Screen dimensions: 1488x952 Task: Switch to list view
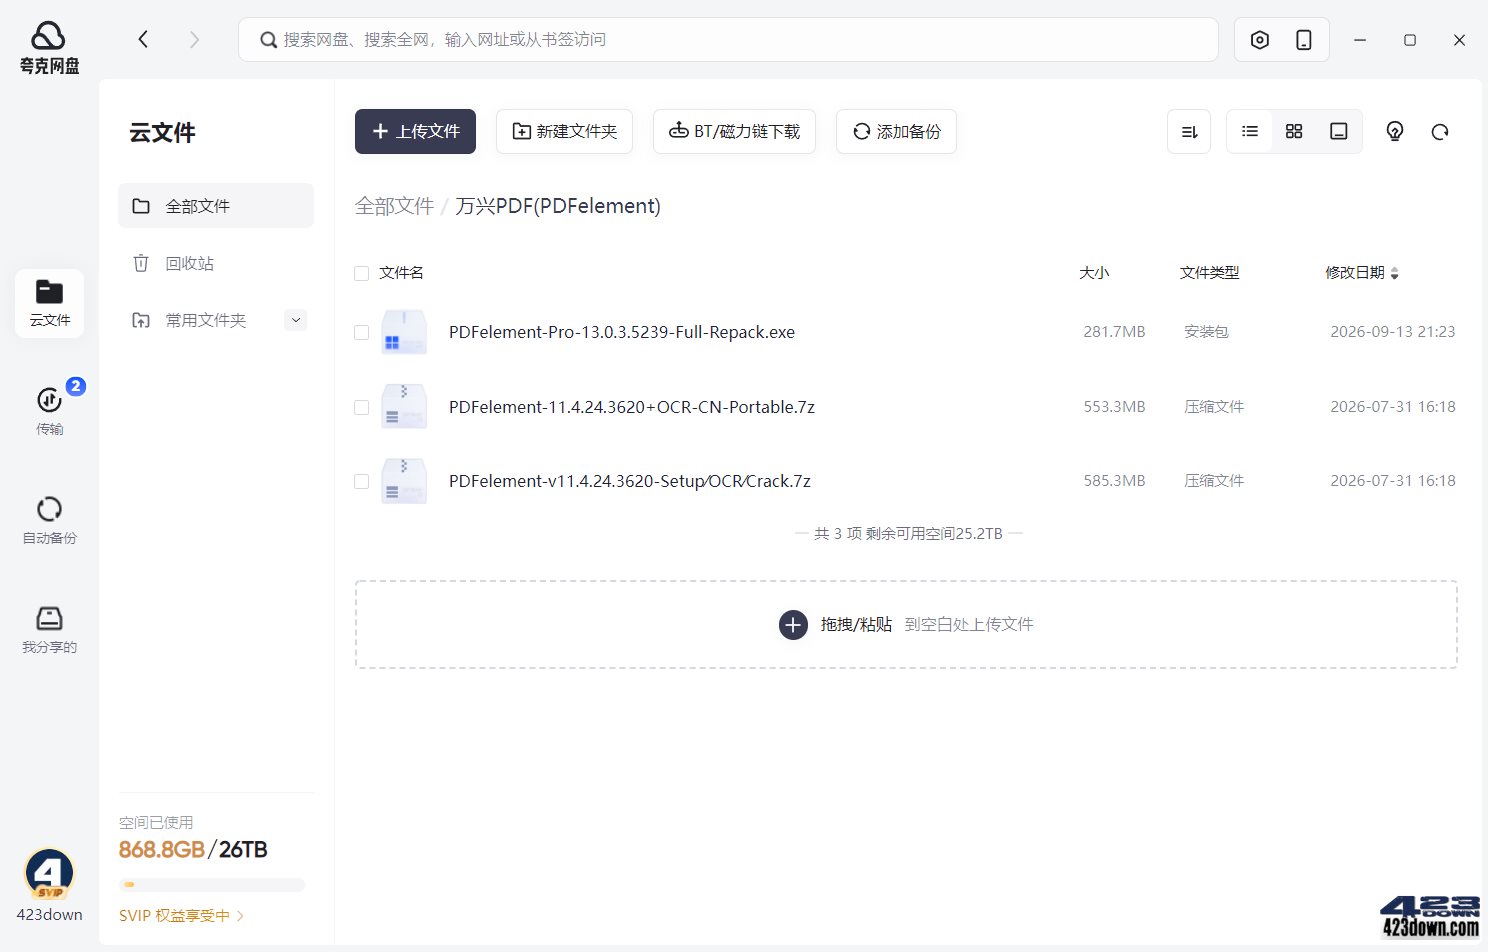click(x=1250, y=131)
